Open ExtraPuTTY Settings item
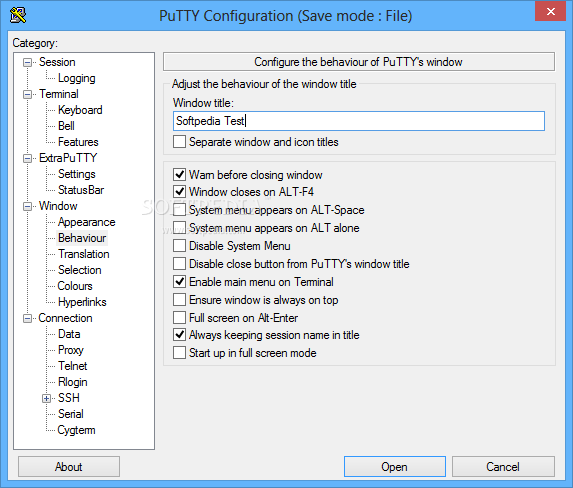The height and width of the screenshot is (488, 573). [77, 174]
